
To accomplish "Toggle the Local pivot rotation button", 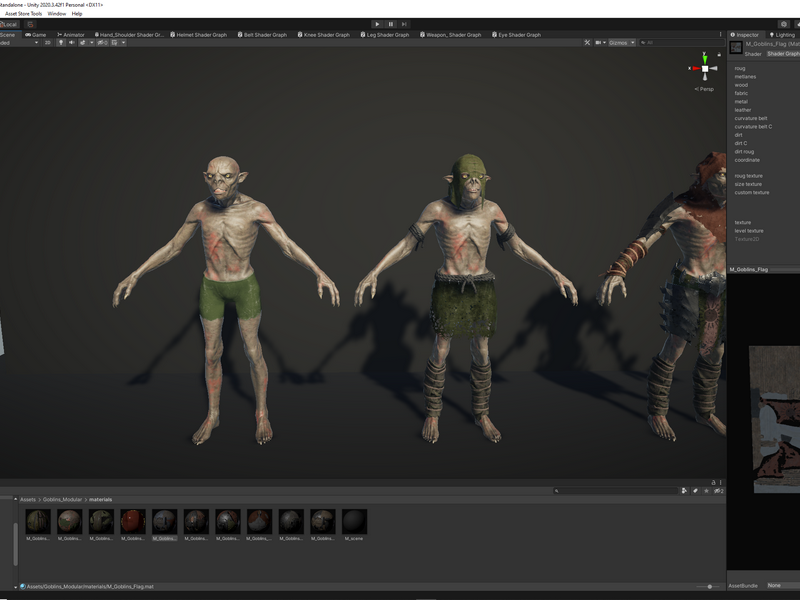I will 9,24.
